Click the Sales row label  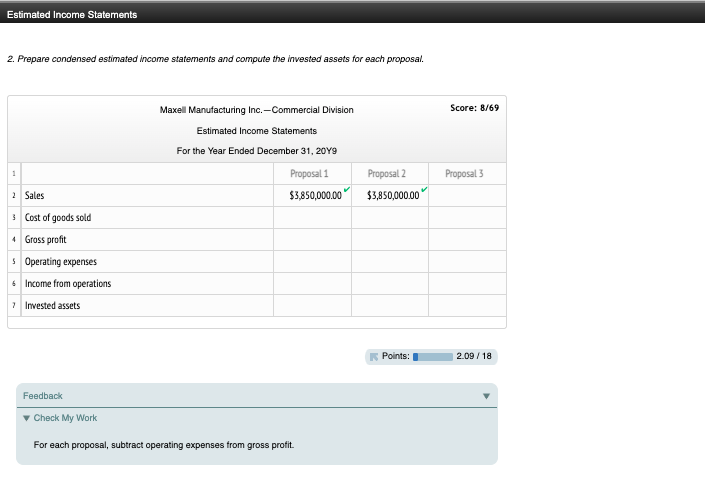pyautogui.click(x=35, y=196)
